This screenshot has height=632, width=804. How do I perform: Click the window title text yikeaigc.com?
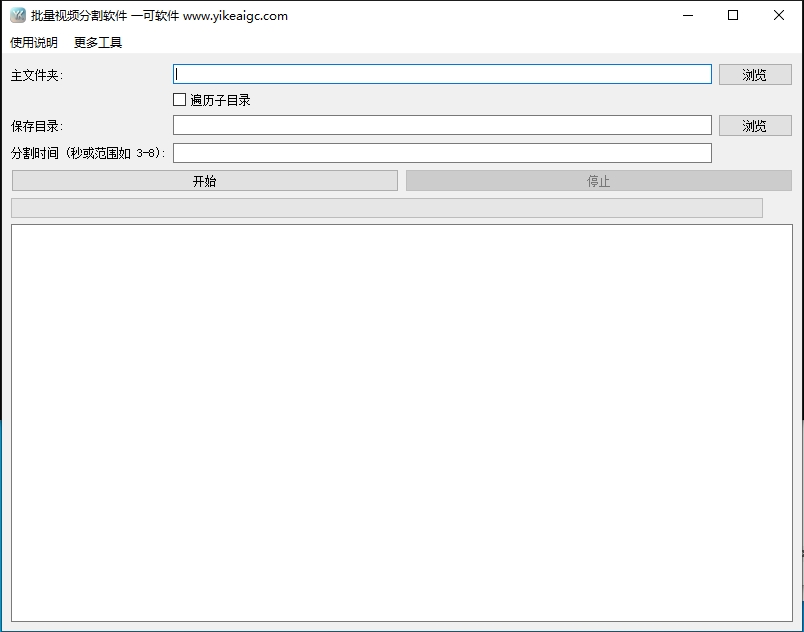tap(235, 15)
